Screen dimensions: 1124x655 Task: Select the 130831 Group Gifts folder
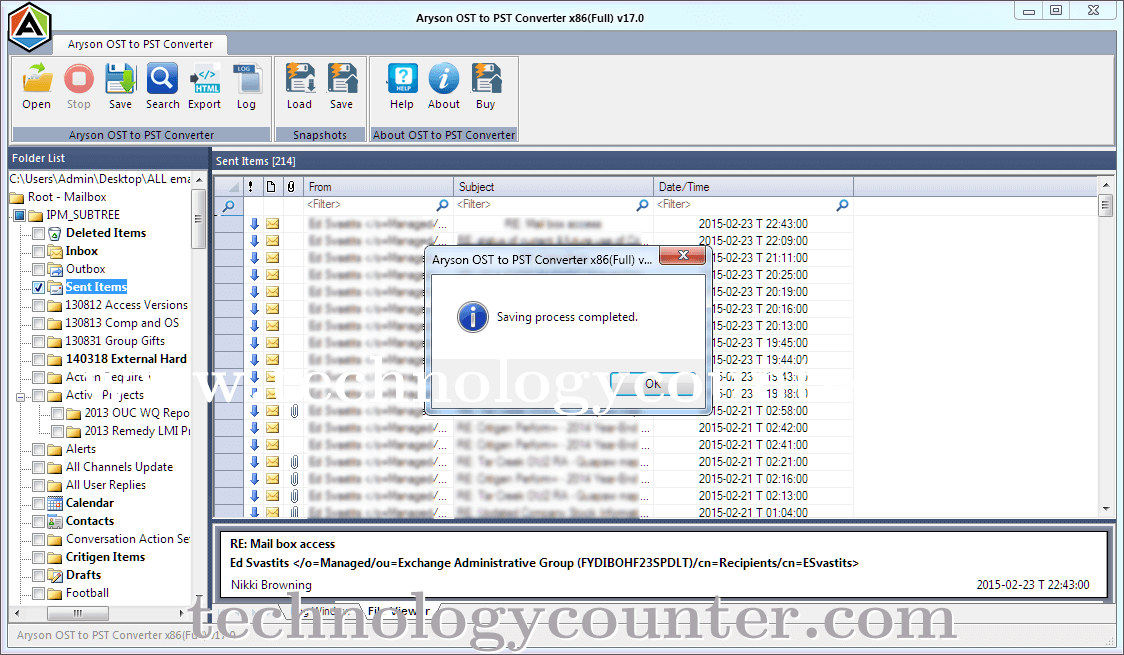tap(115, 341)
